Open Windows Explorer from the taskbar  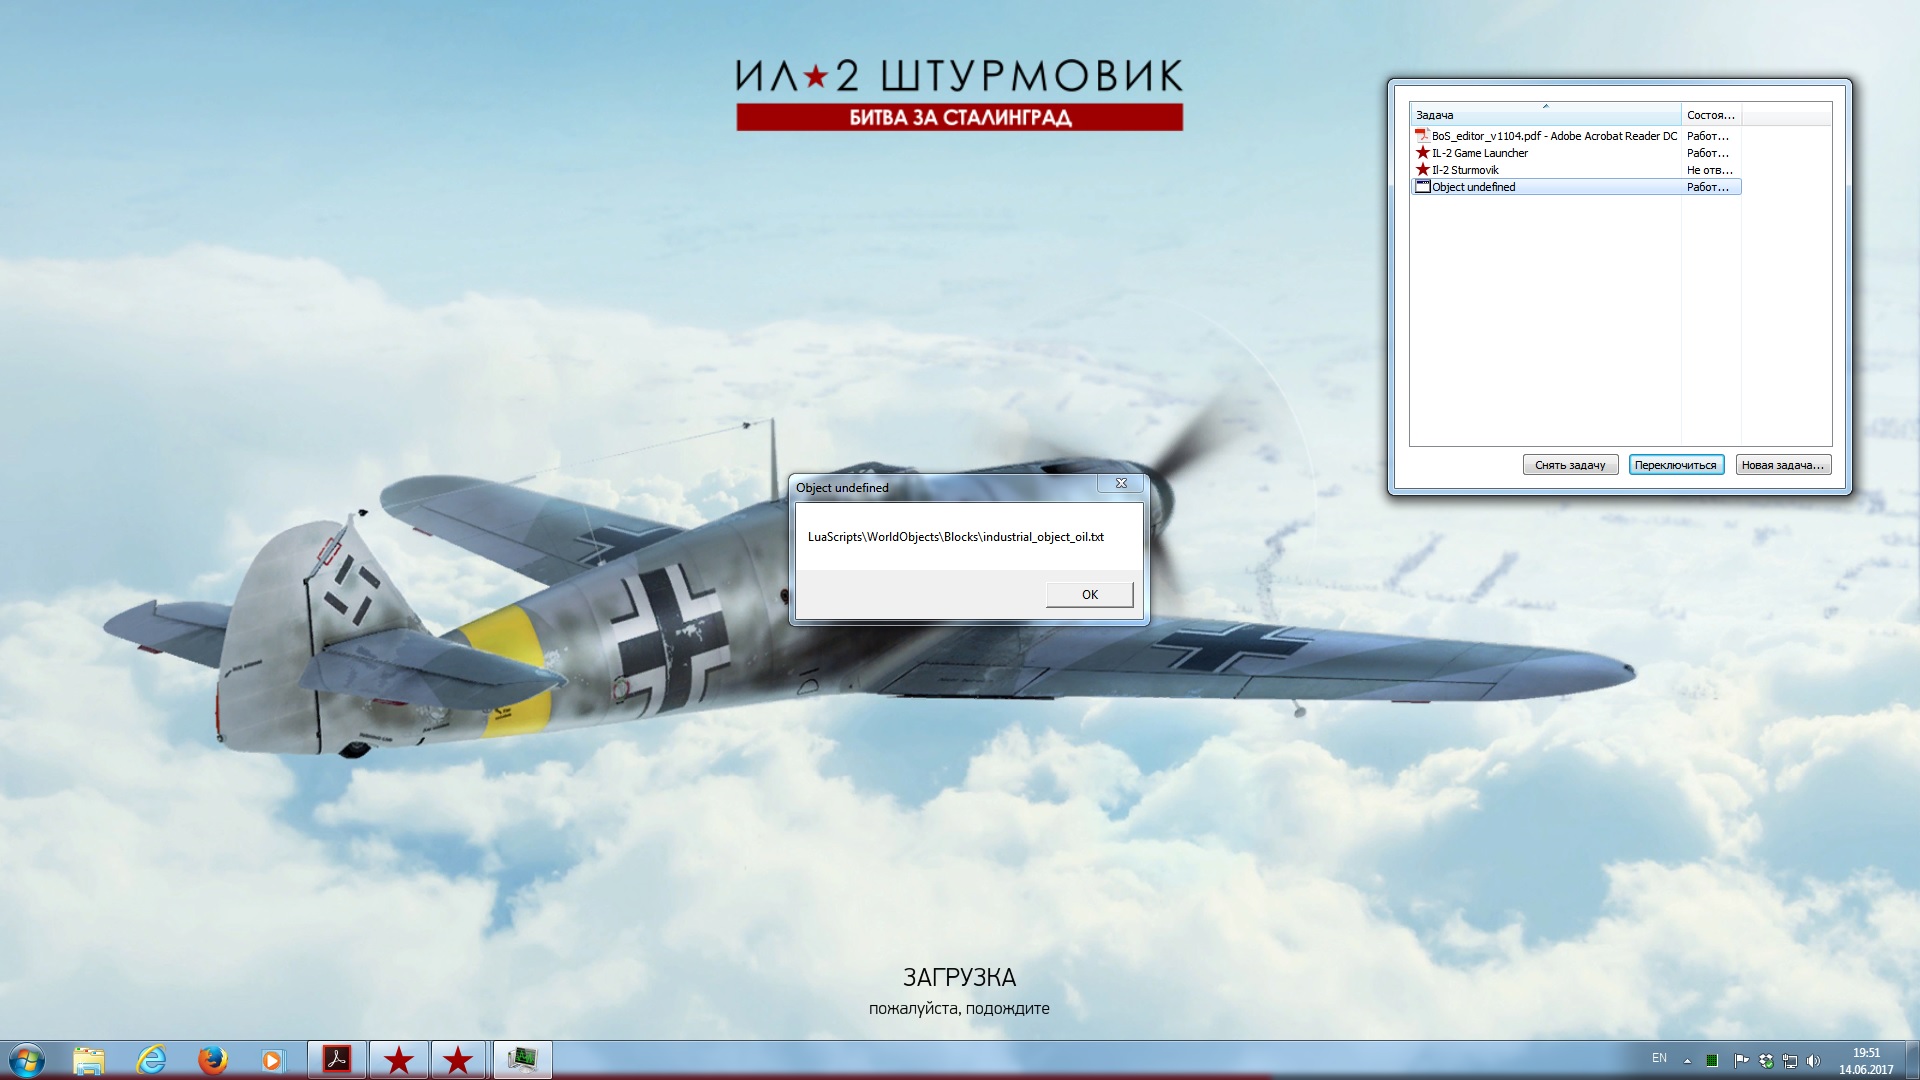click(x=89, y=1060)
